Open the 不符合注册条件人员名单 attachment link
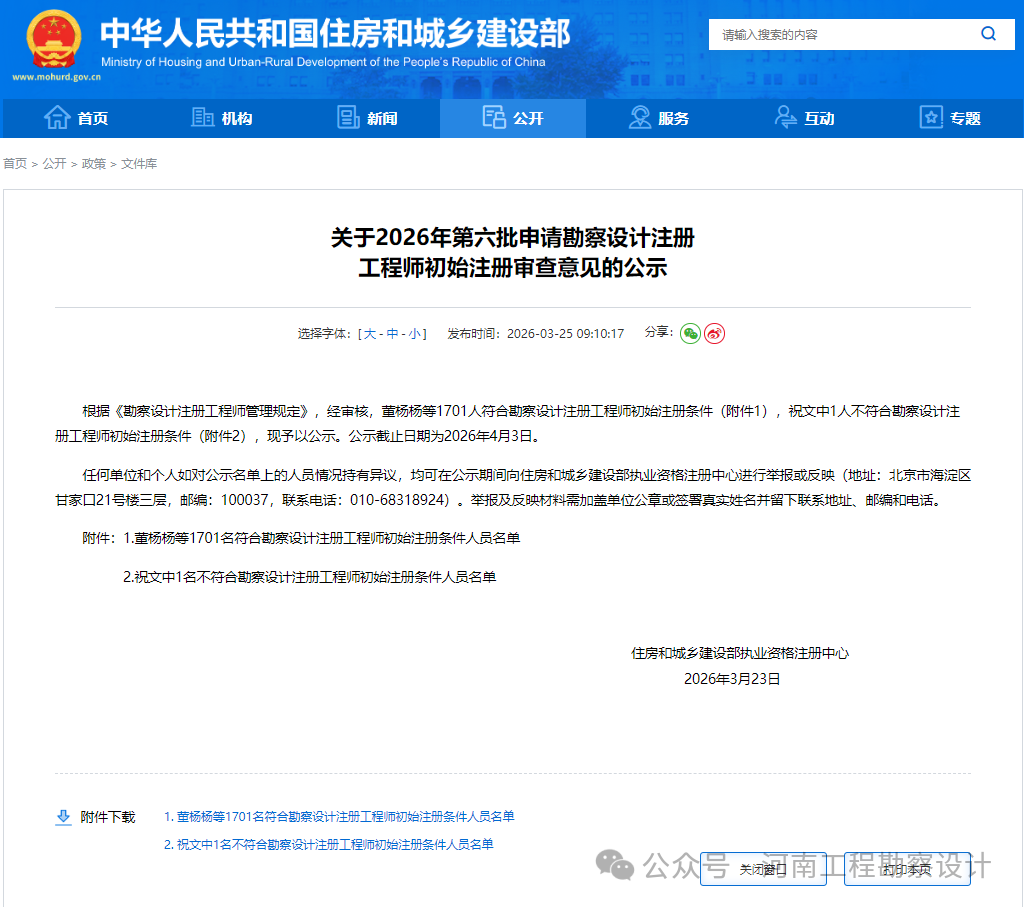Viewport: 1024px width, 907px height. point(330,844)
